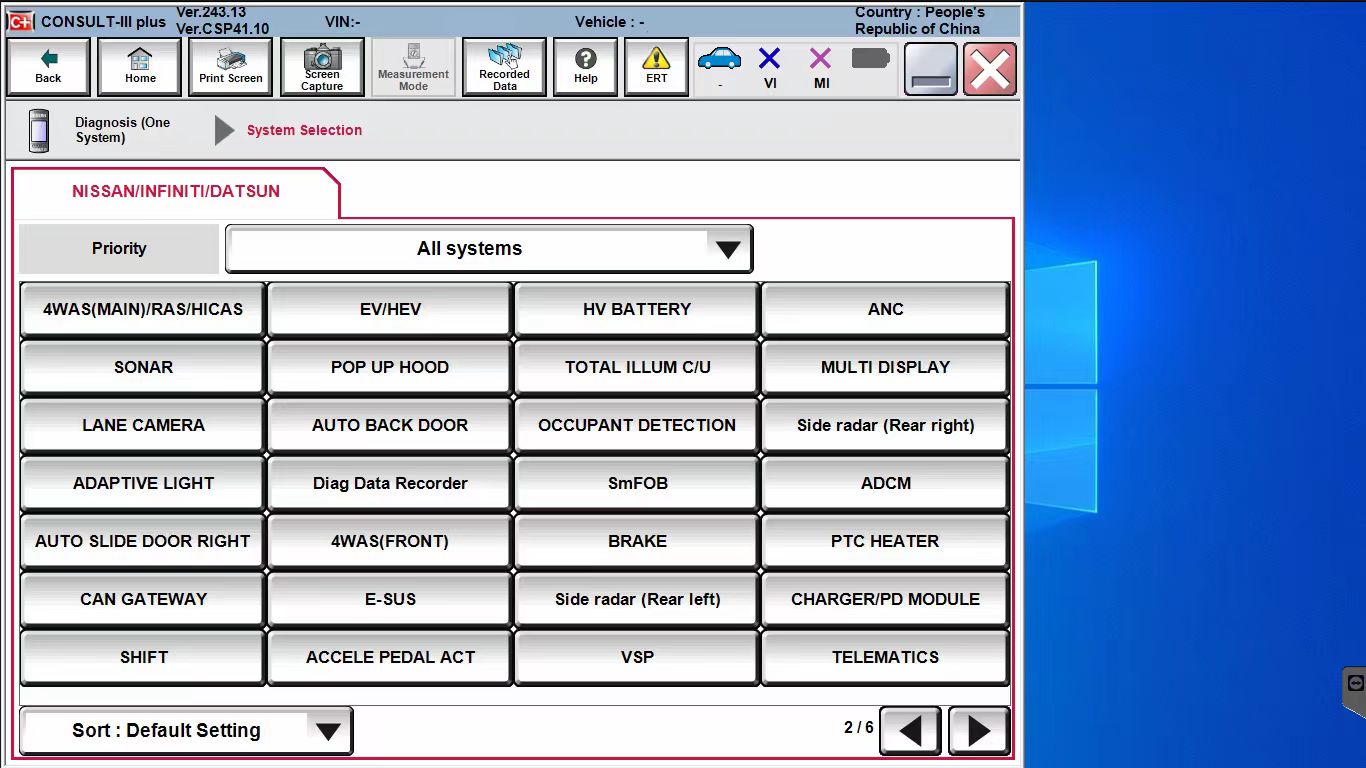This screenshot has width=1366, height=768.
Task: Select AUTO BACK DOOR system
Action: click(390, 426)
